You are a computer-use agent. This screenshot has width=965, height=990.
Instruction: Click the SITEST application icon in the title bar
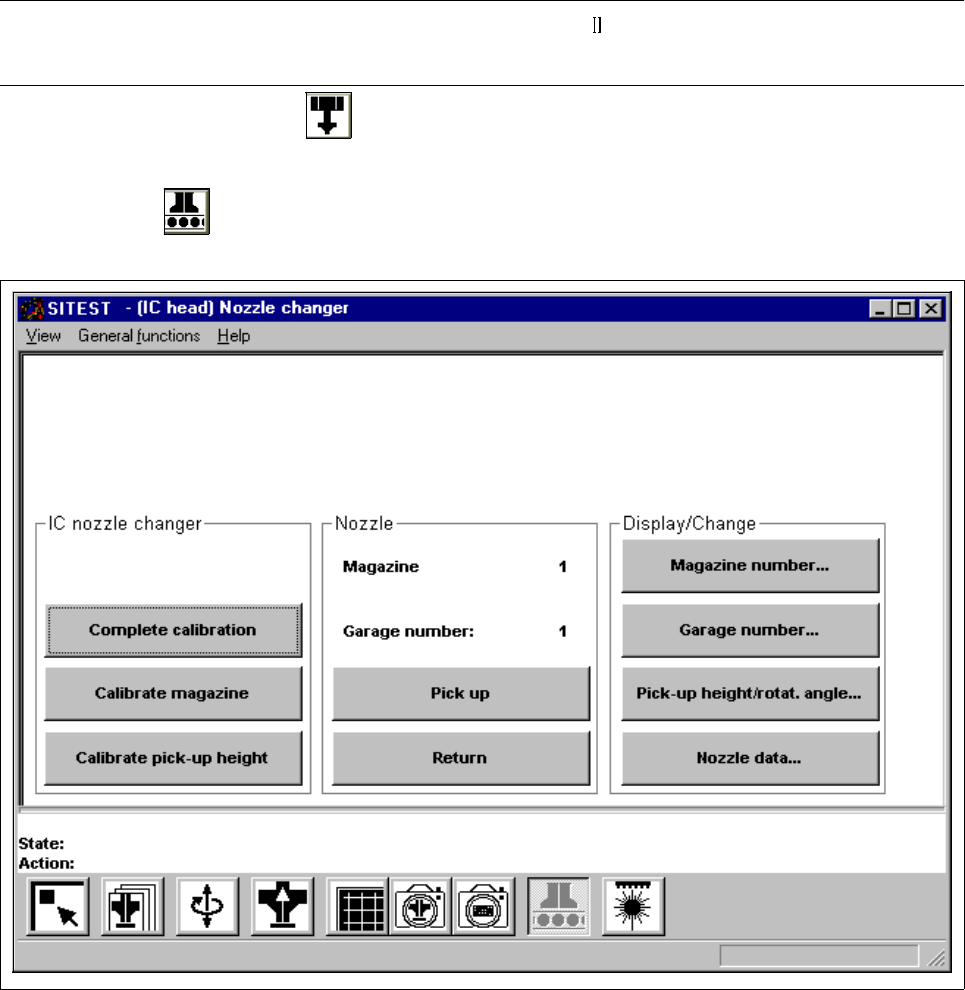click(32, 309)
